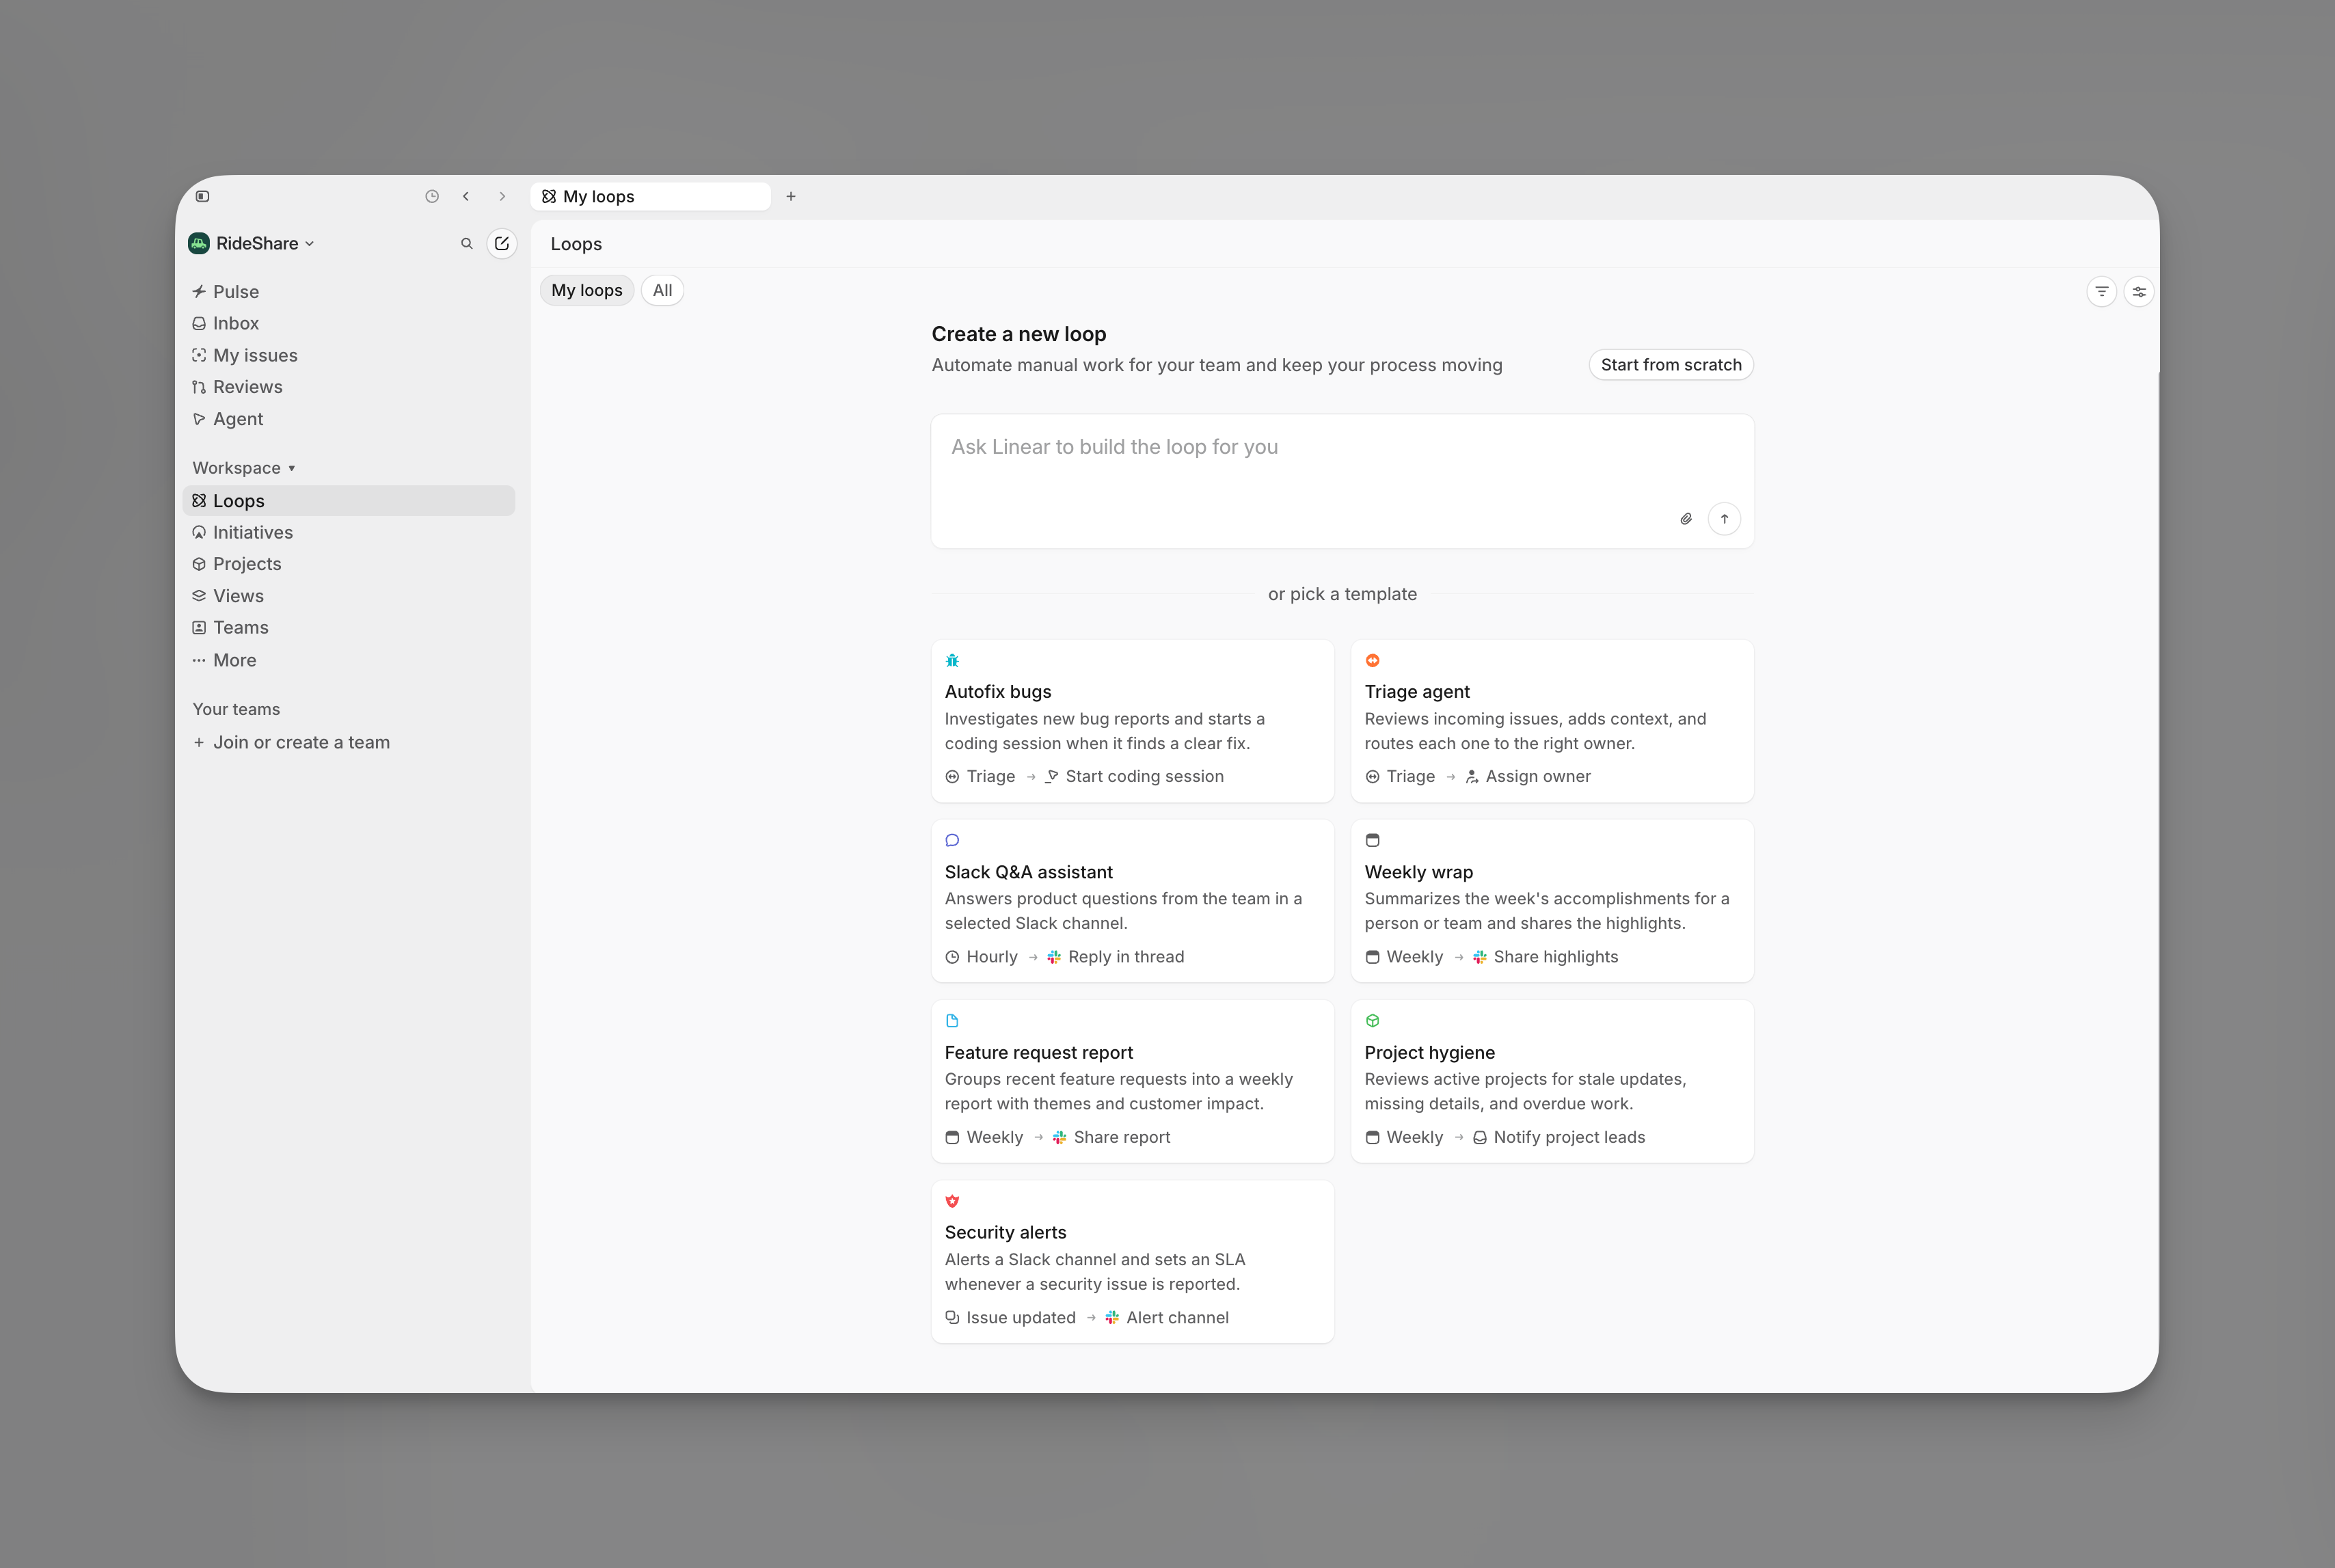Collapse the Workspace section
The height and width of the screenshot is (1568, 2335).
click(244, 468)
